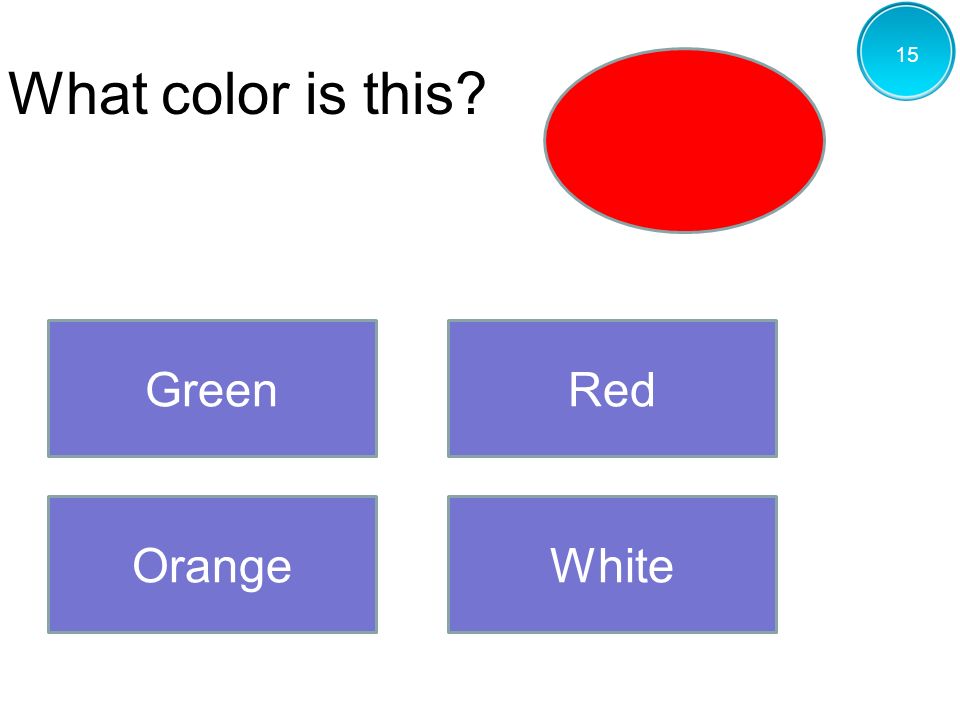The width and height of the screenshot is (960, 720).
Task: Click the red ellipse beside the question
Action: [684, 140]
